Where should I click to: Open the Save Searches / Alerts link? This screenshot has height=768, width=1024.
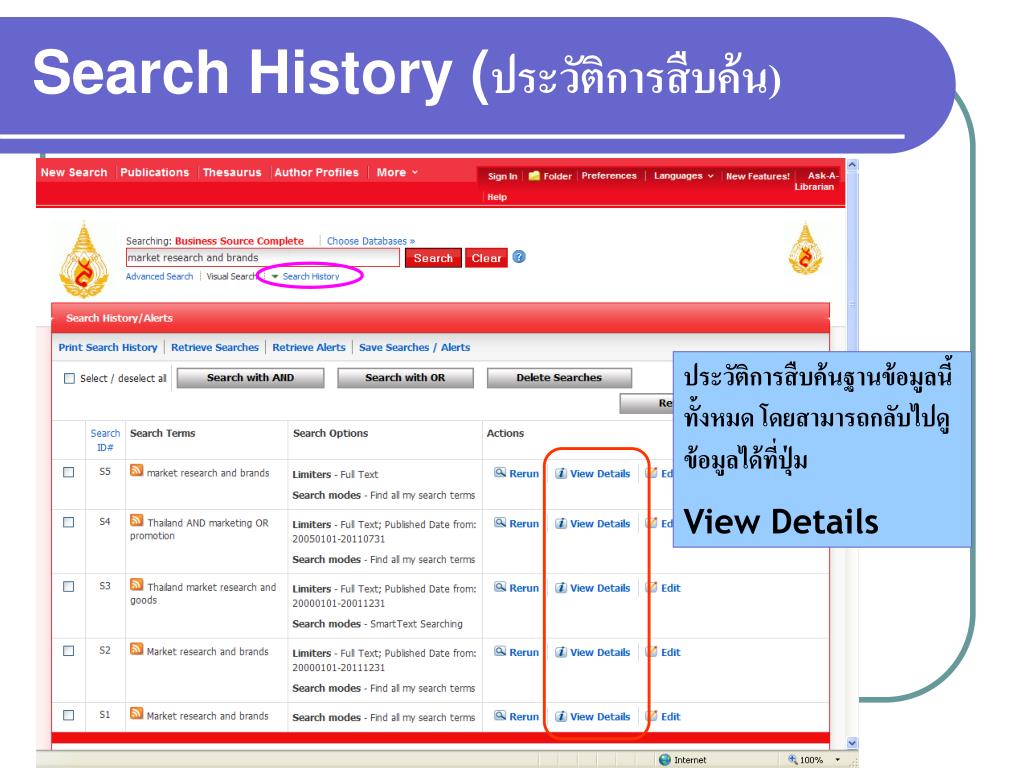point(415,347)
